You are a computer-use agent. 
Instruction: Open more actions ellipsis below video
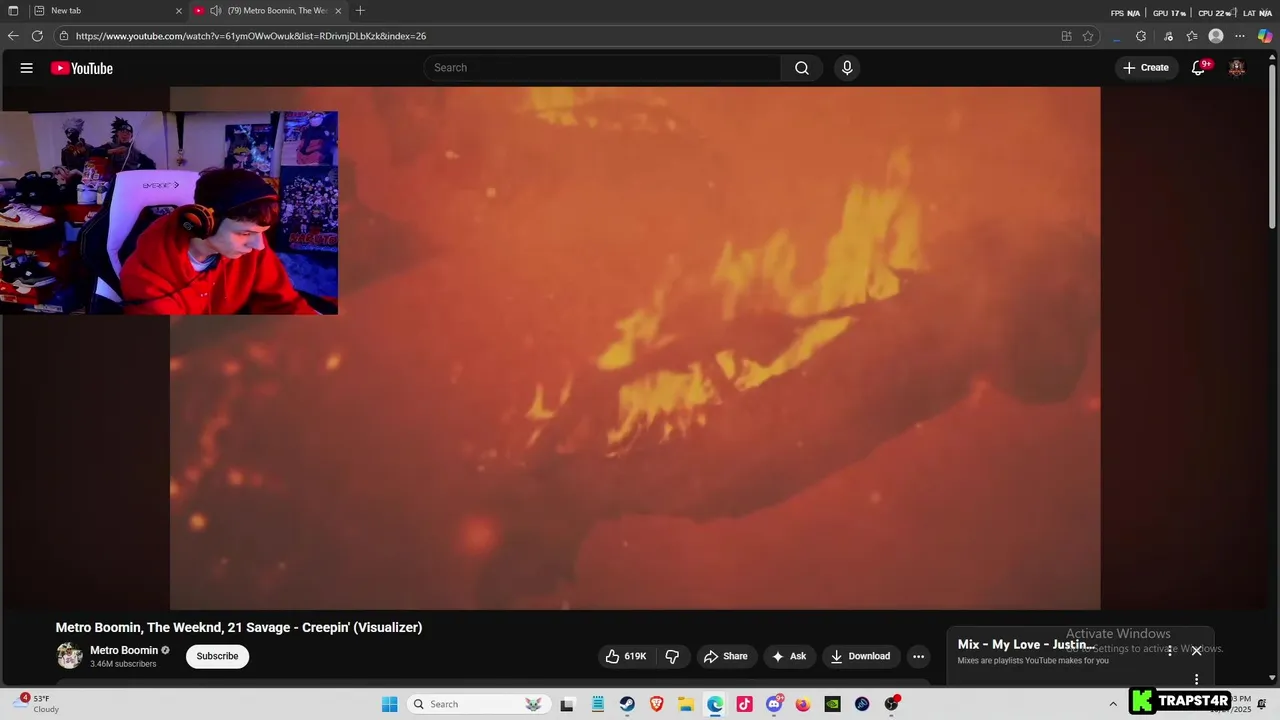[918, 656]
